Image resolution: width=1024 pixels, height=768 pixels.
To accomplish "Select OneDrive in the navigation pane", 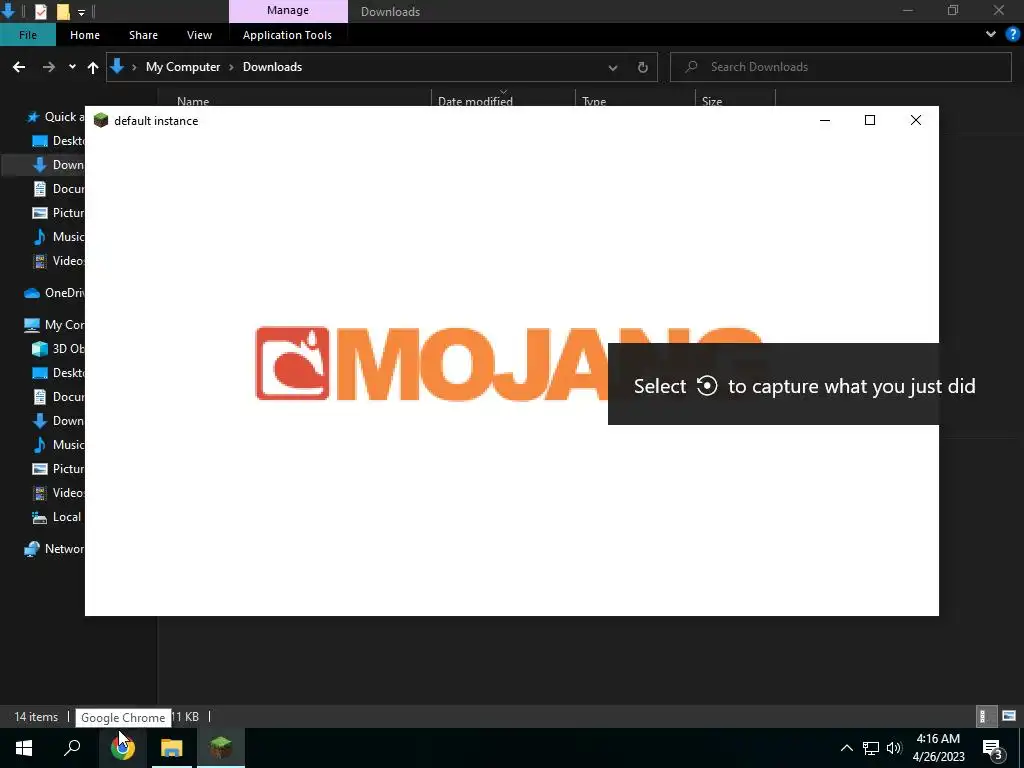I will (55, 293).
